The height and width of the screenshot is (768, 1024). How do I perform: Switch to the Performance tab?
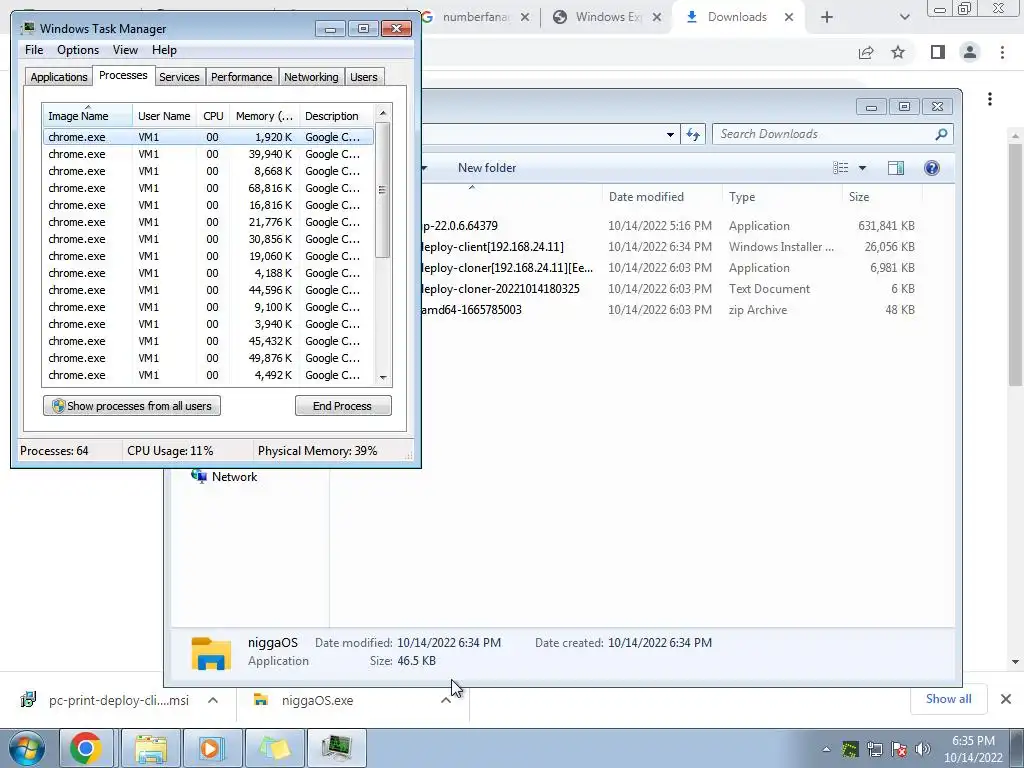[242, 77]
